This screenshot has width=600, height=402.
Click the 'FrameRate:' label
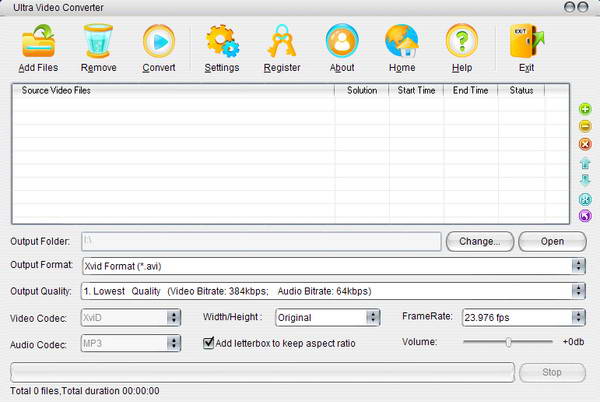pos(427,316)
